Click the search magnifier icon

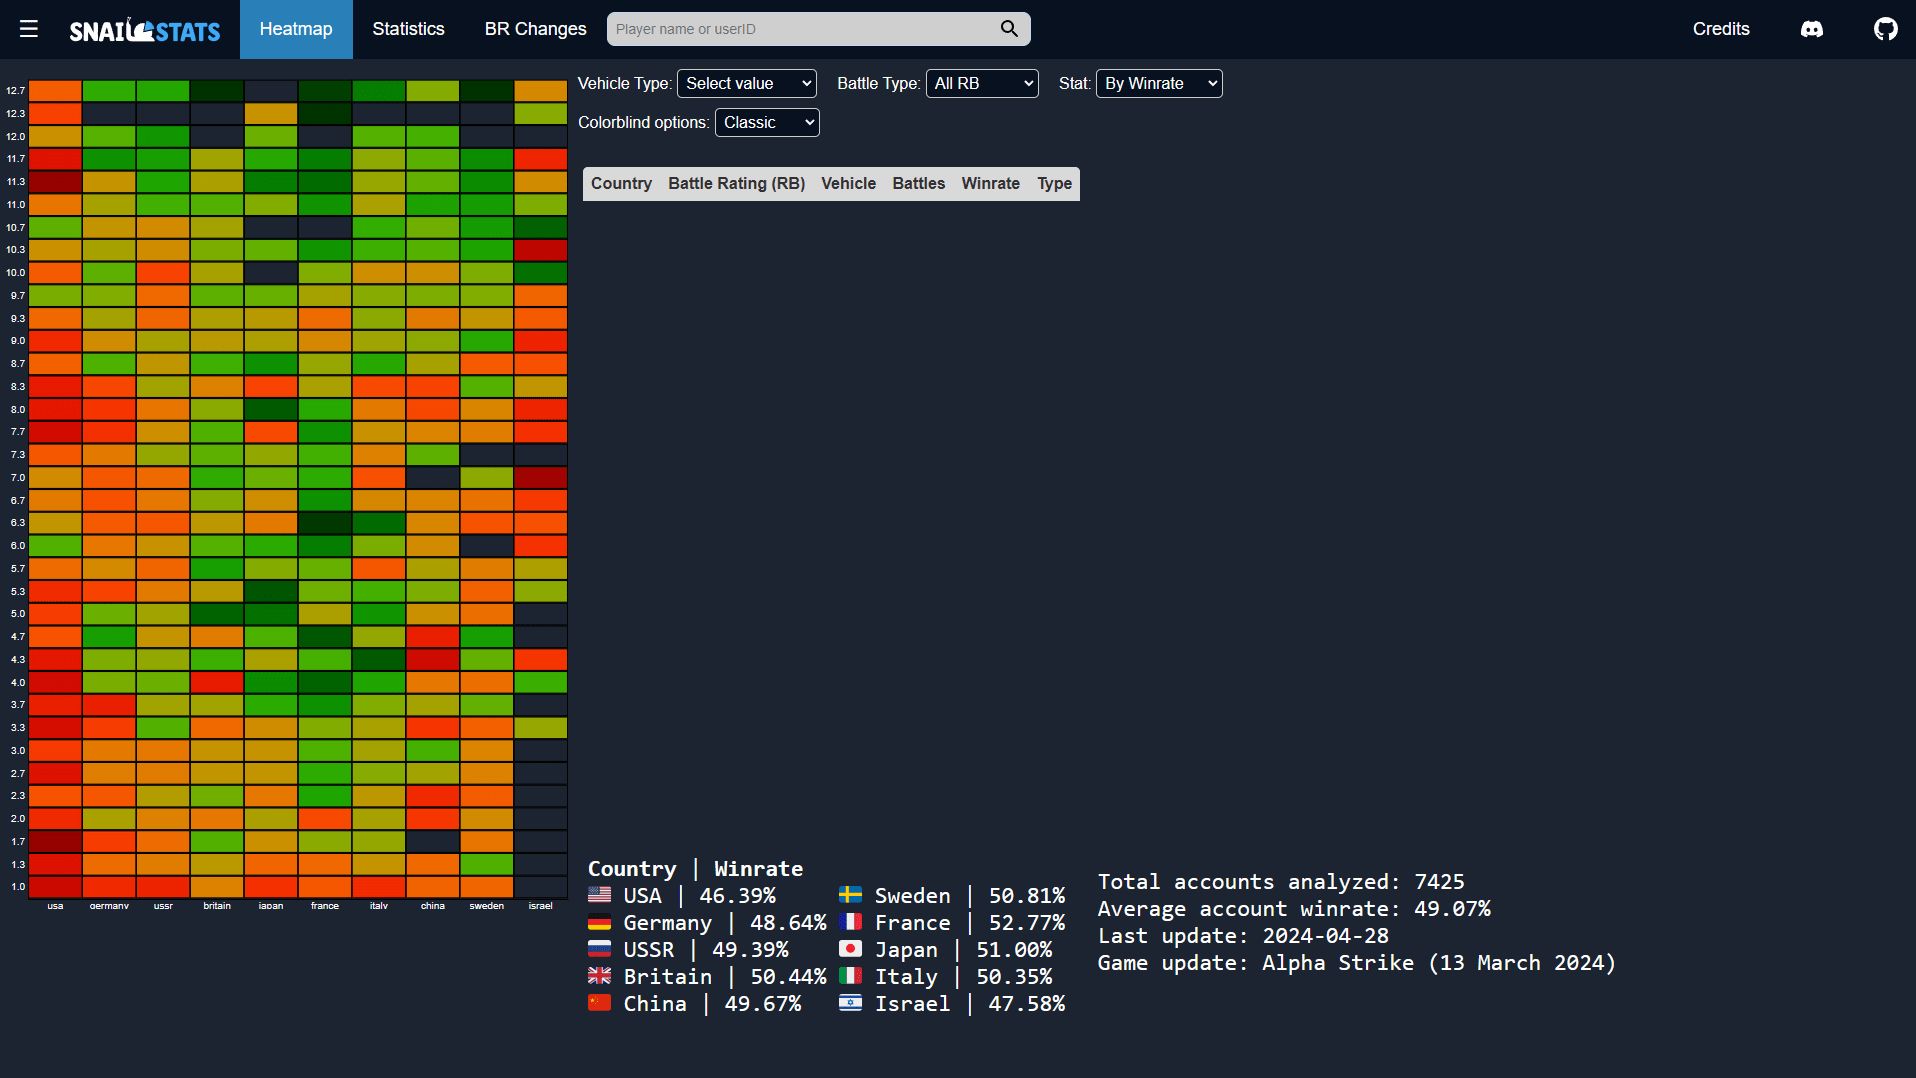coord(1009,29)
